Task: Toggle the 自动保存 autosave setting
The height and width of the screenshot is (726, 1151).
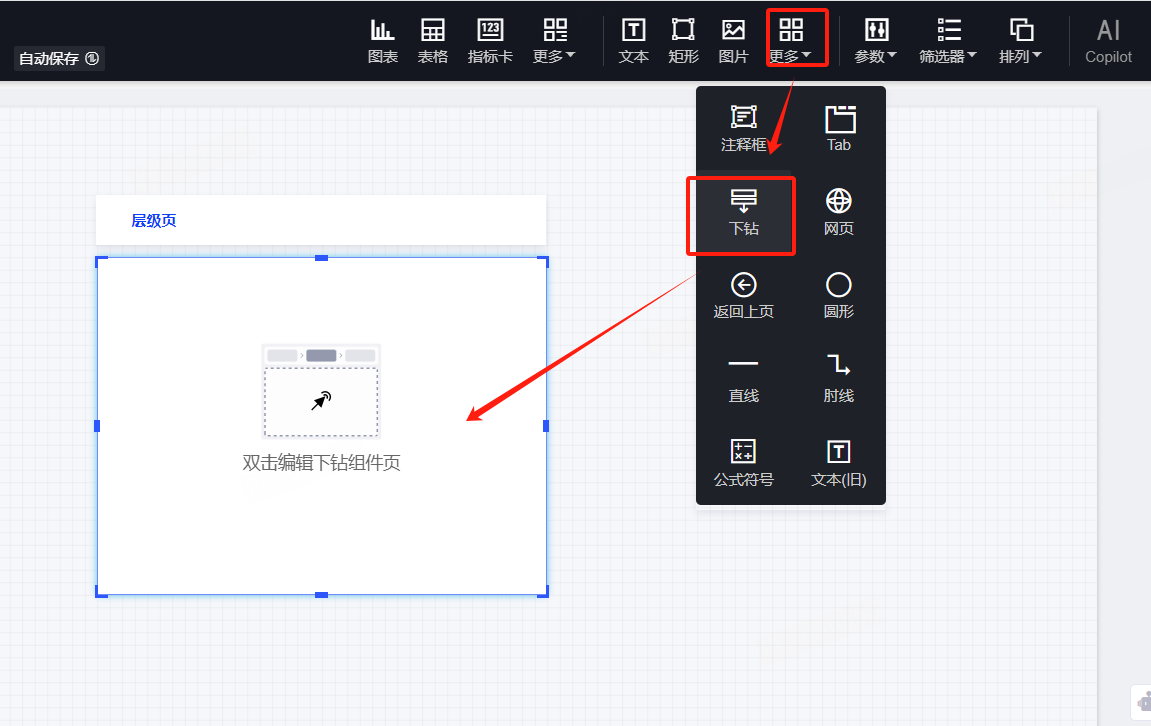Action: point(59,59)
